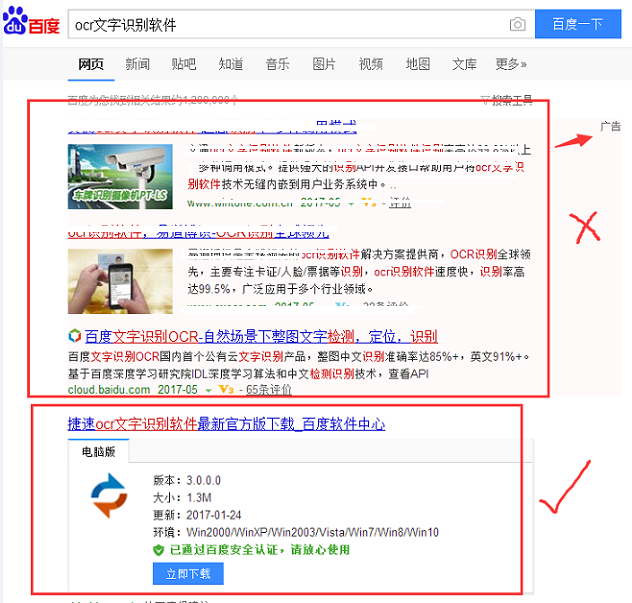Open 捷速ocr文字识别软件 download result title
Image resolution: width=632 pixels, height=603 pixels.
(x=226, y=424)
